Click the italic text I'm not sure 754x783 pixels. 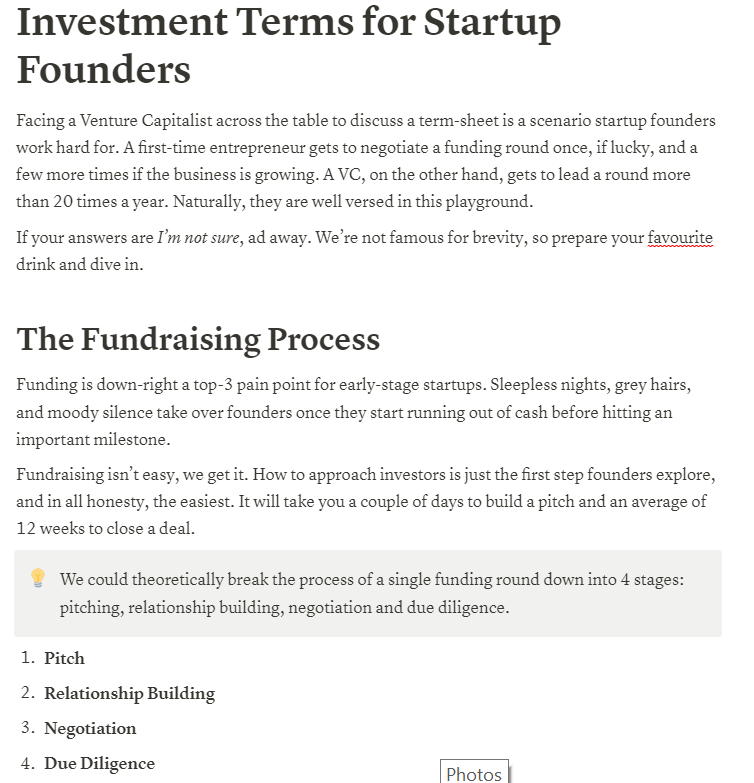(x=198, y=238)
